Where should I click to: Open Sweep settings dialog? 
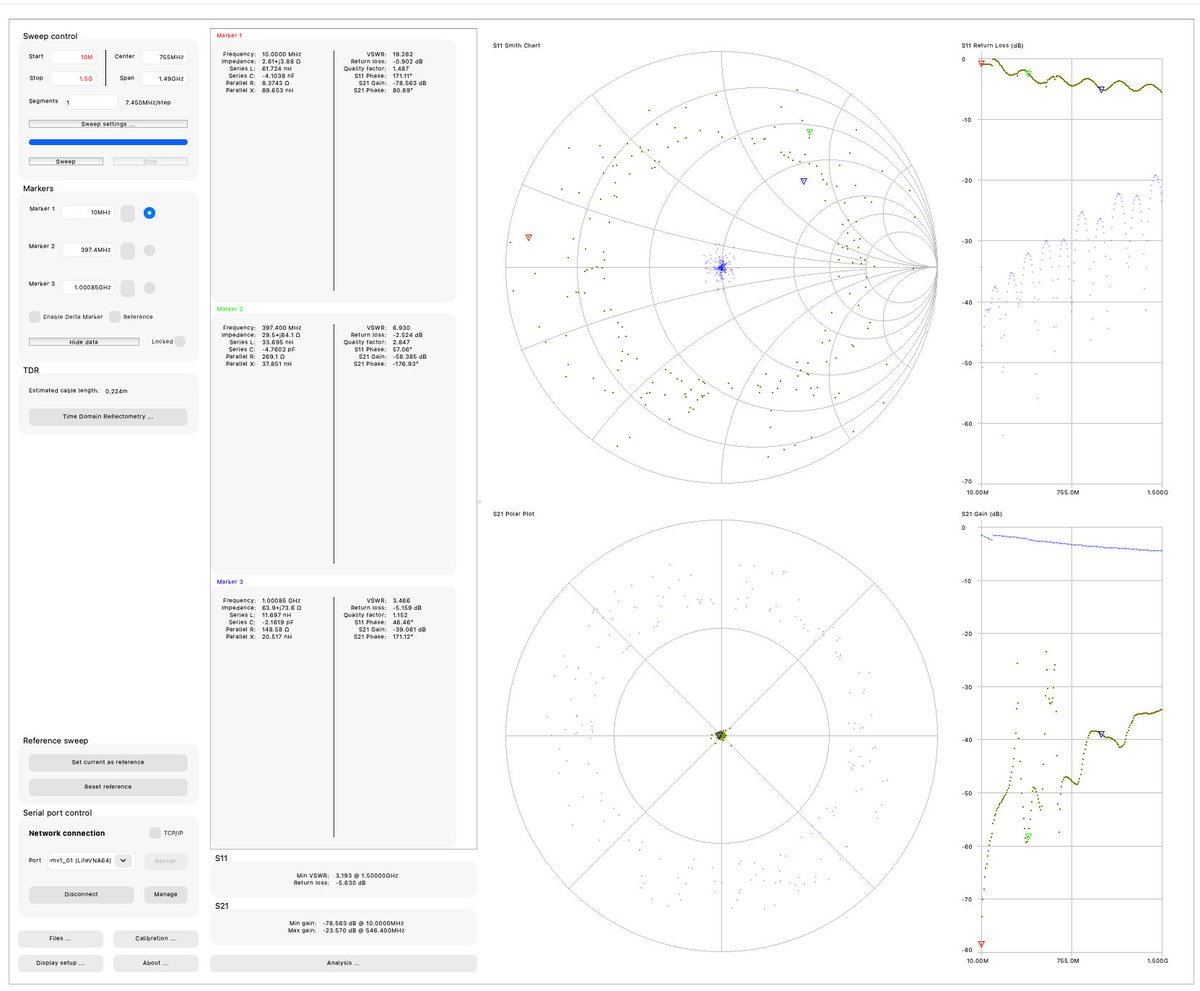pos(108,124)
